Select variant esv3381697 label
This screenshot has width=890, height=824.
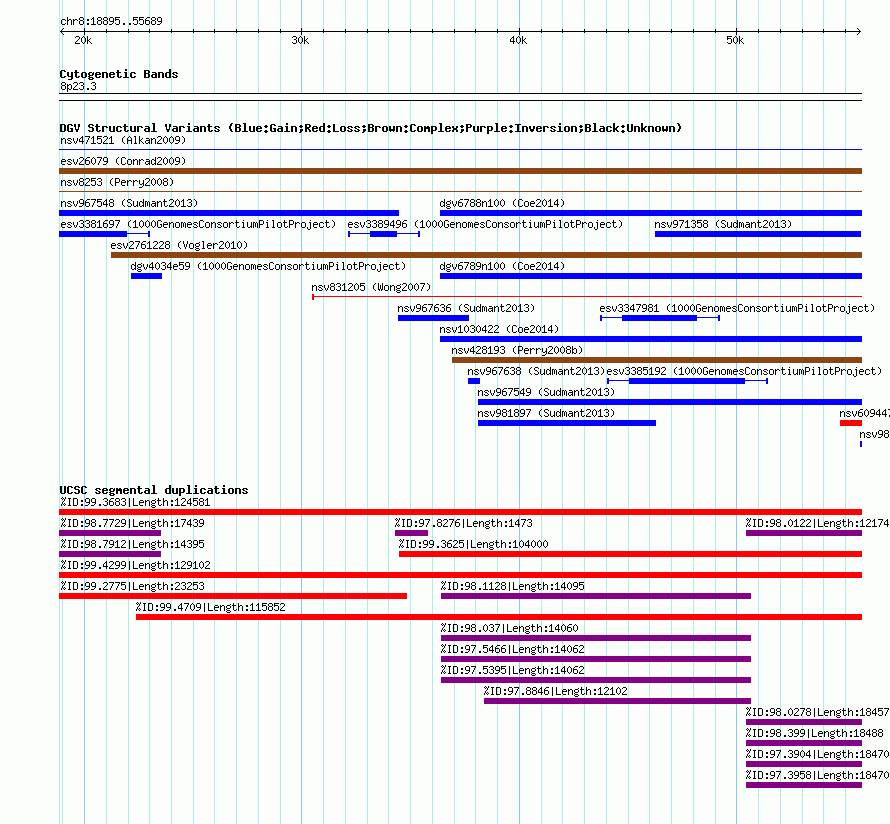point(198,224)
